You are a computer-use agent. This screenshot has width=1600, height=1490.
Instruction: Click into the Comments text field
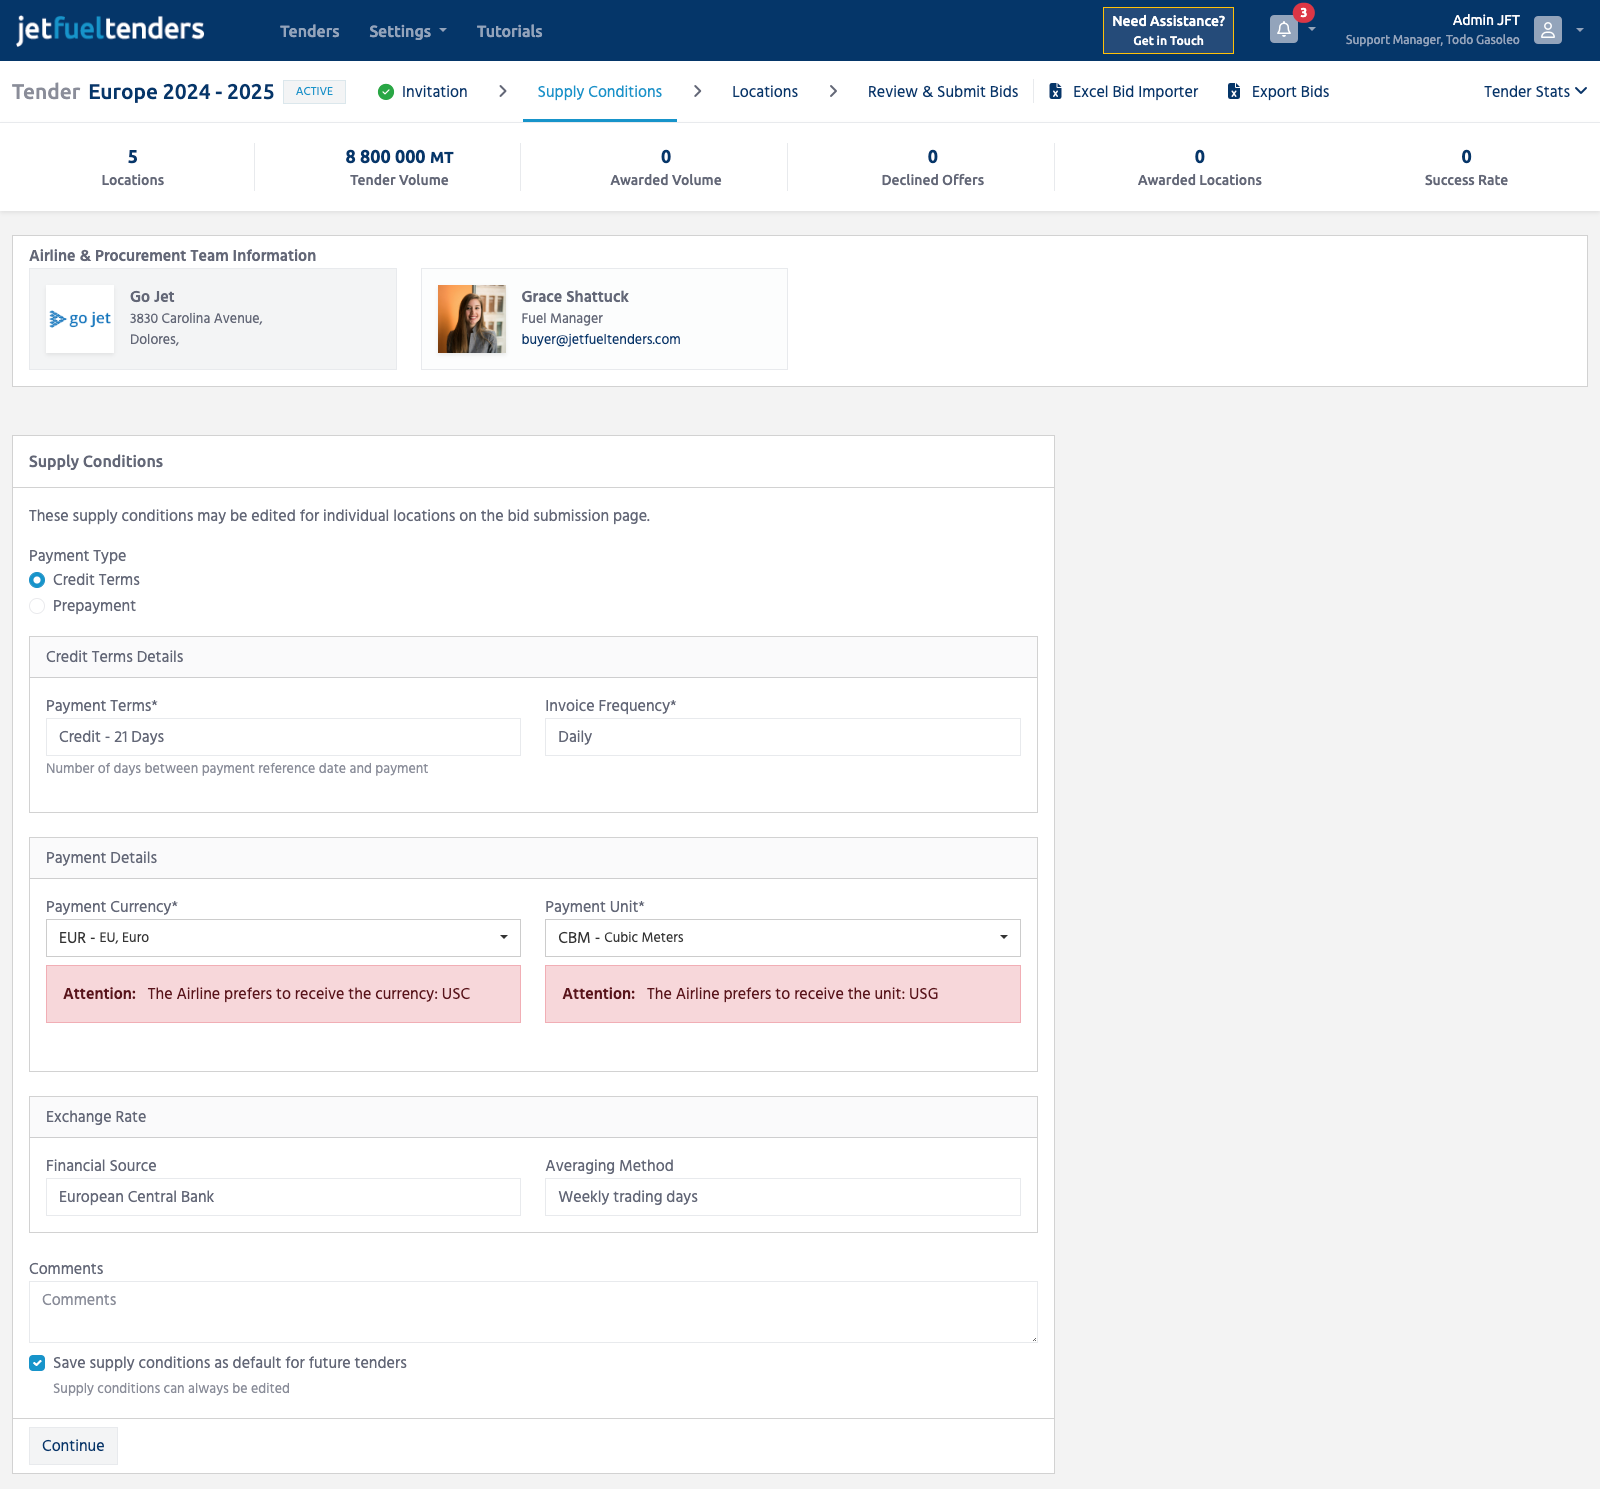[533, 1312]
